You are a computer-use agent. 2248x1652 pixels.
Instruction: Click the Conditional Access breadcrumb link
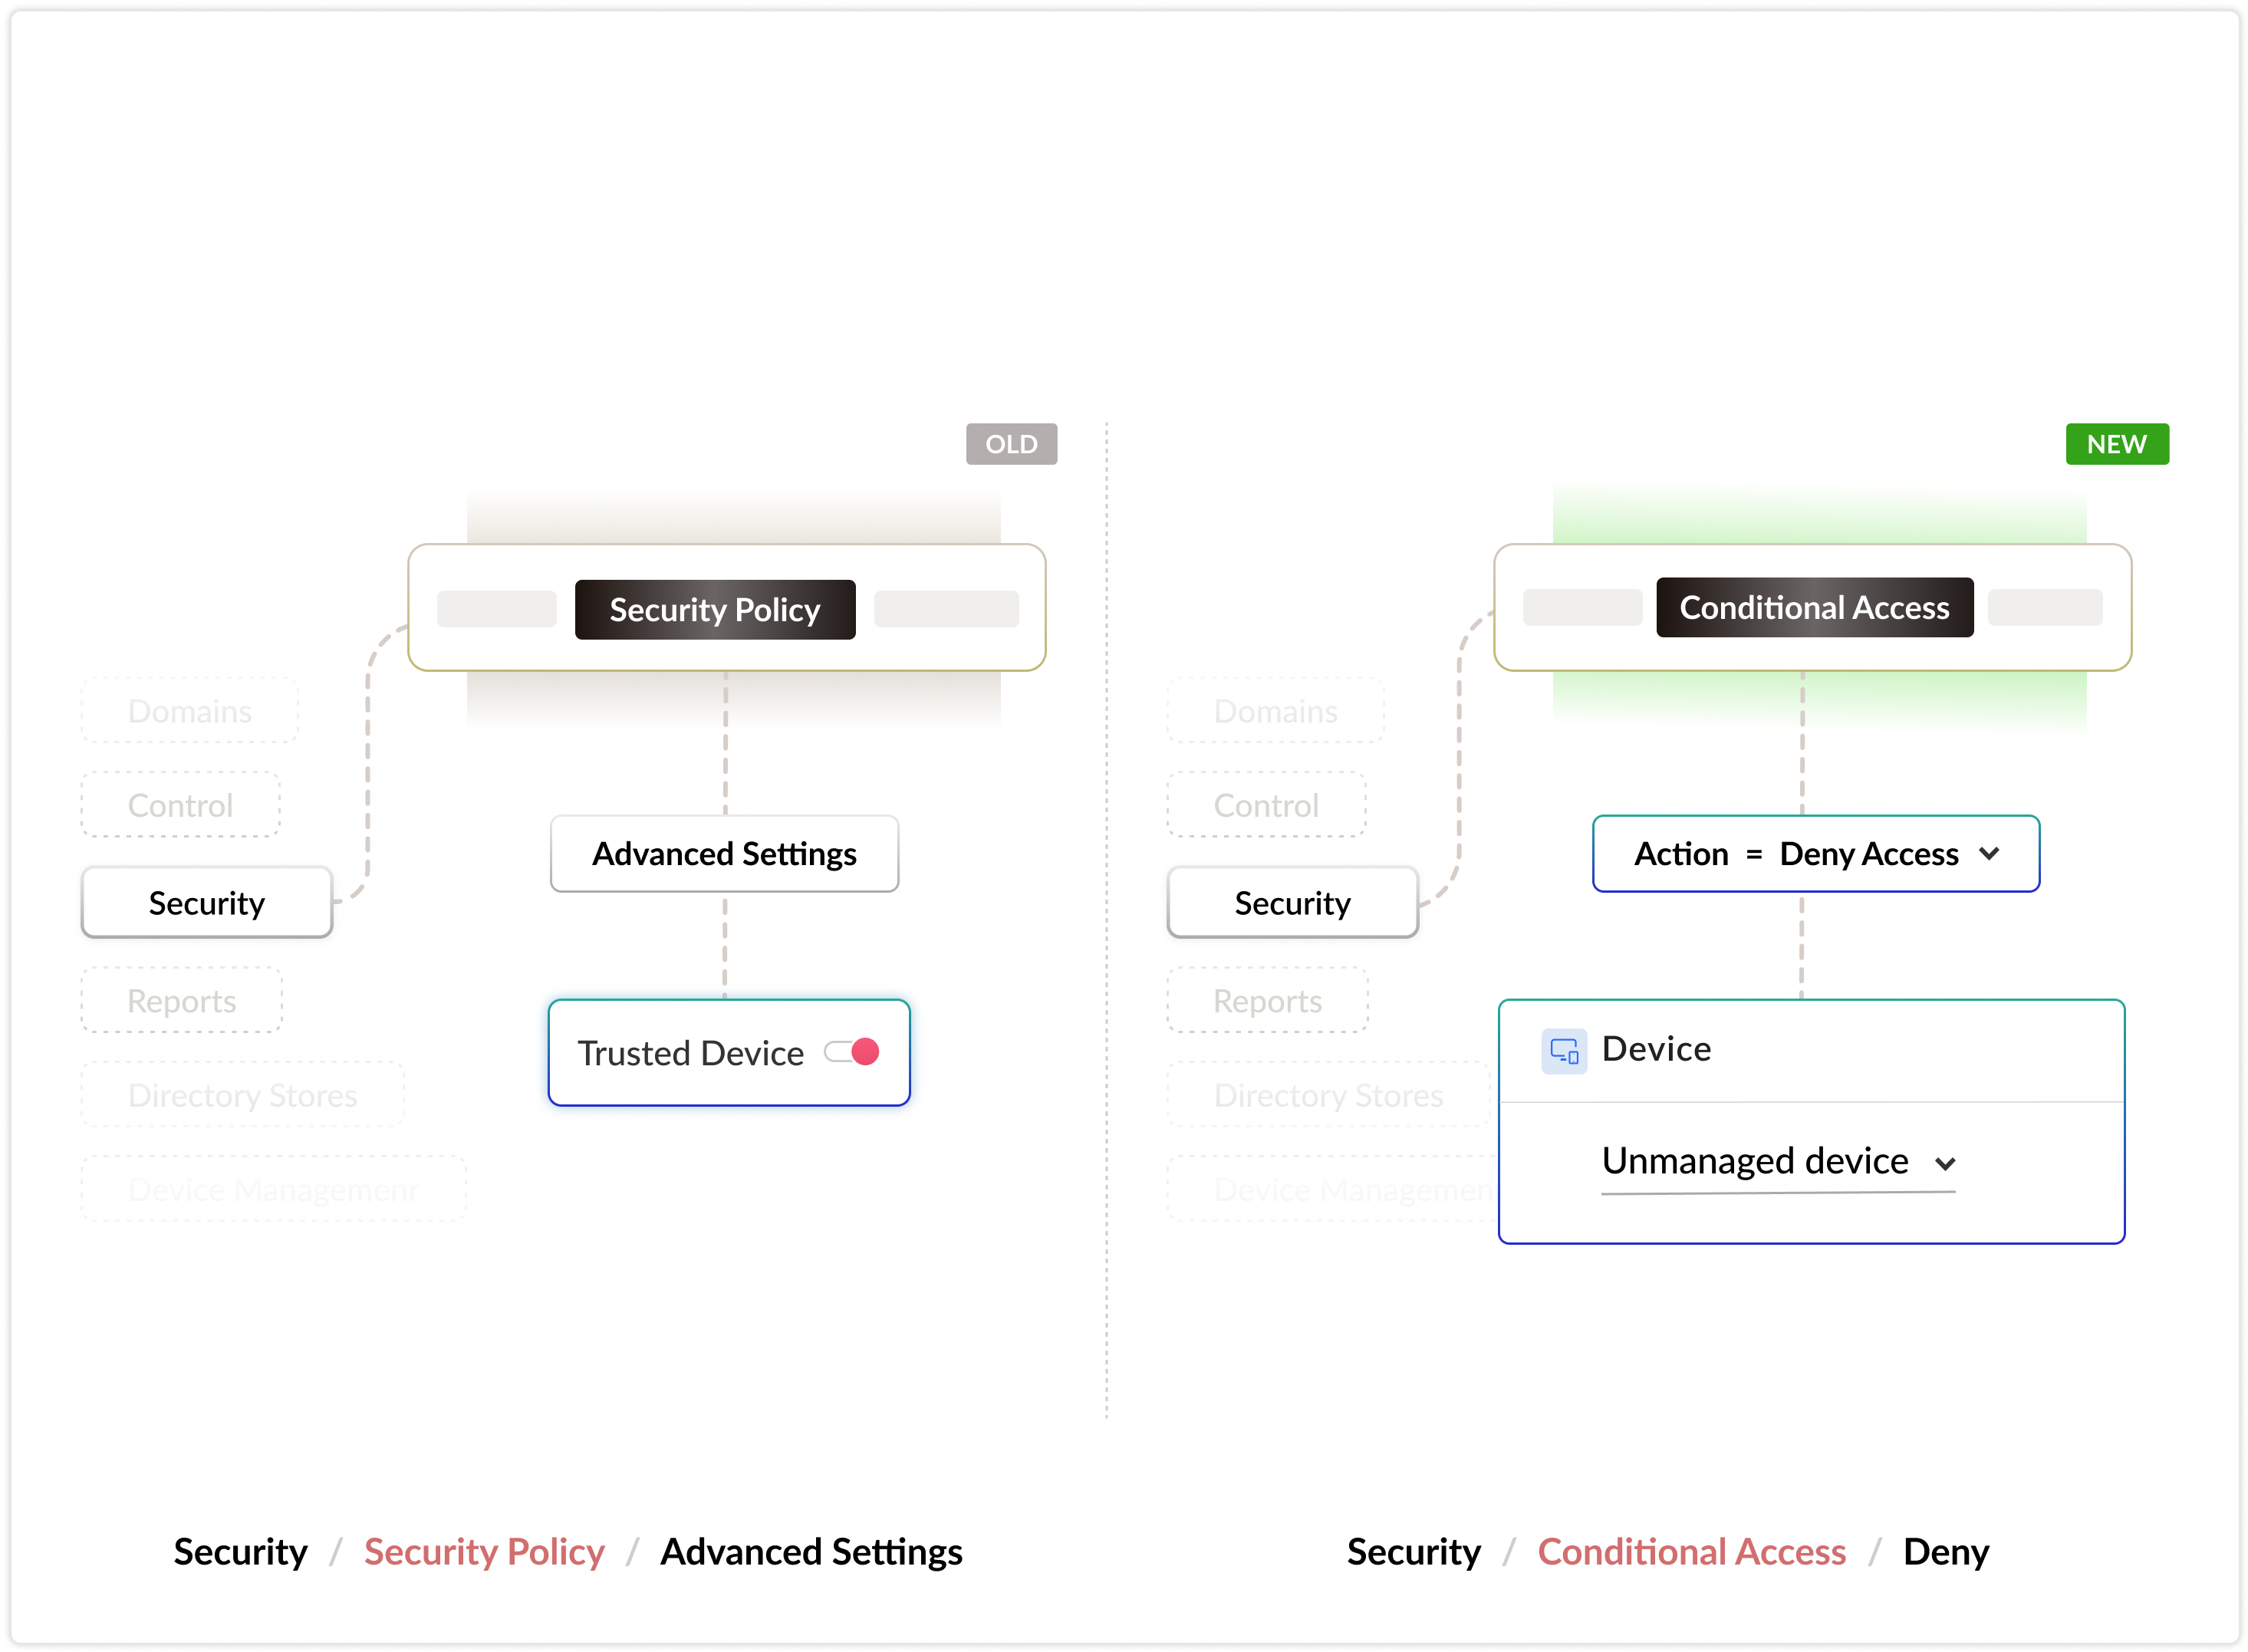1691,1551
